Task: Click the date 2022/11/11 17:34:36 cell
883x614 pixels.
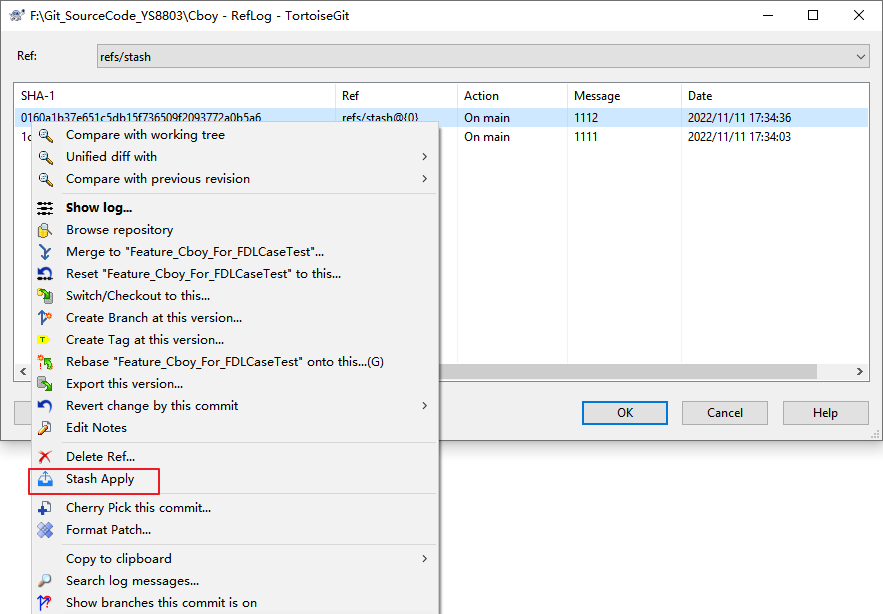Action: tap(739, 118)
